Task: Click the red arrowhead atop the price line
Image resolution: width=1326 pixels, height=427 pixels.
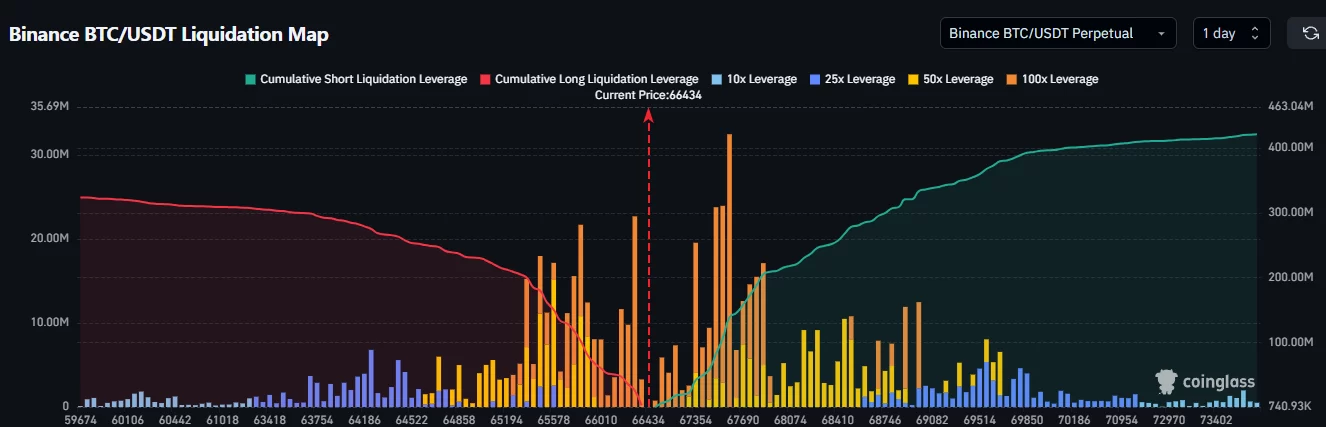Action: pyautogui.click(x=649, y=116)
